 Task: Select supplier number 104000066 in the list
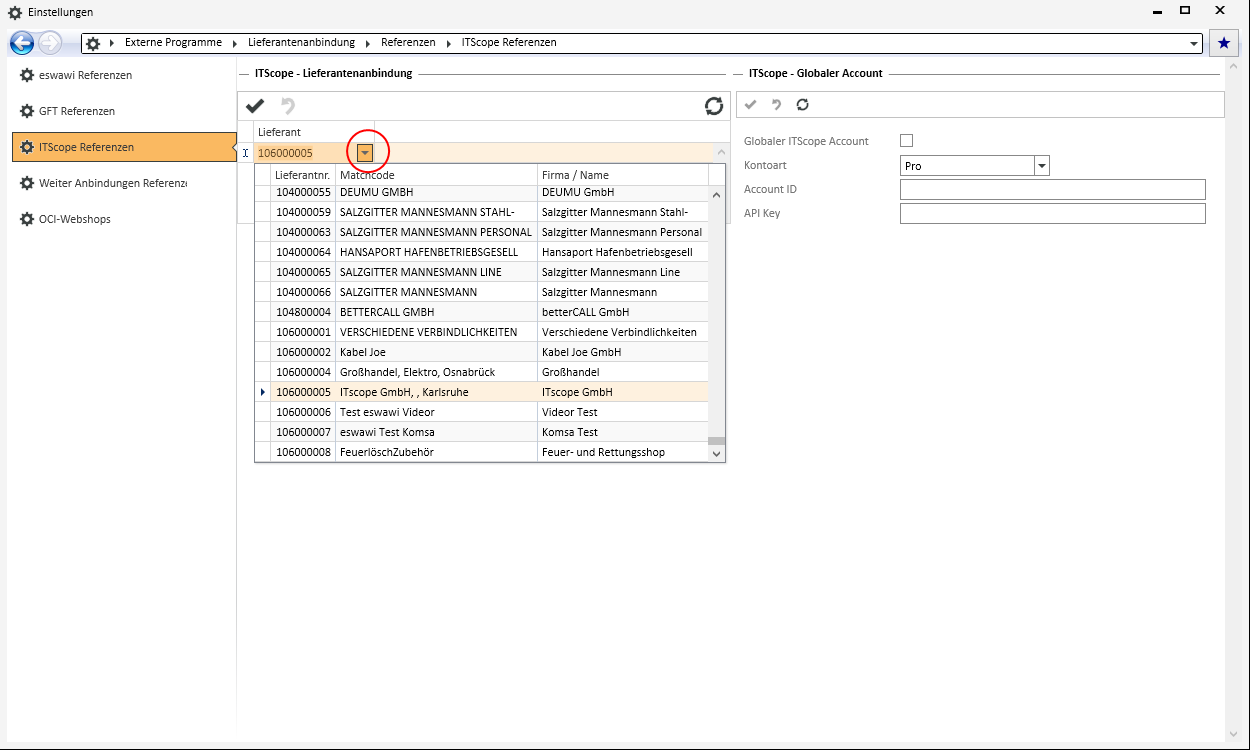[303, 292]
